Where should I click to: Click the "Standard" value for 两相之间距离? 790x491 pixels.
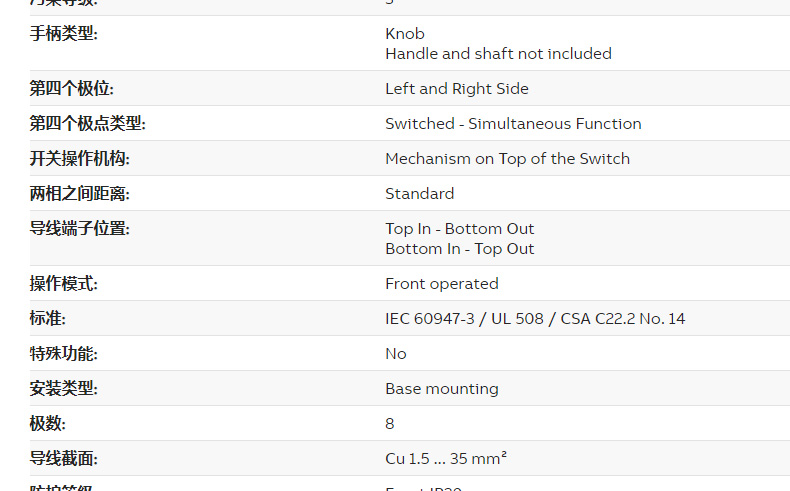(x=420, y=194)
